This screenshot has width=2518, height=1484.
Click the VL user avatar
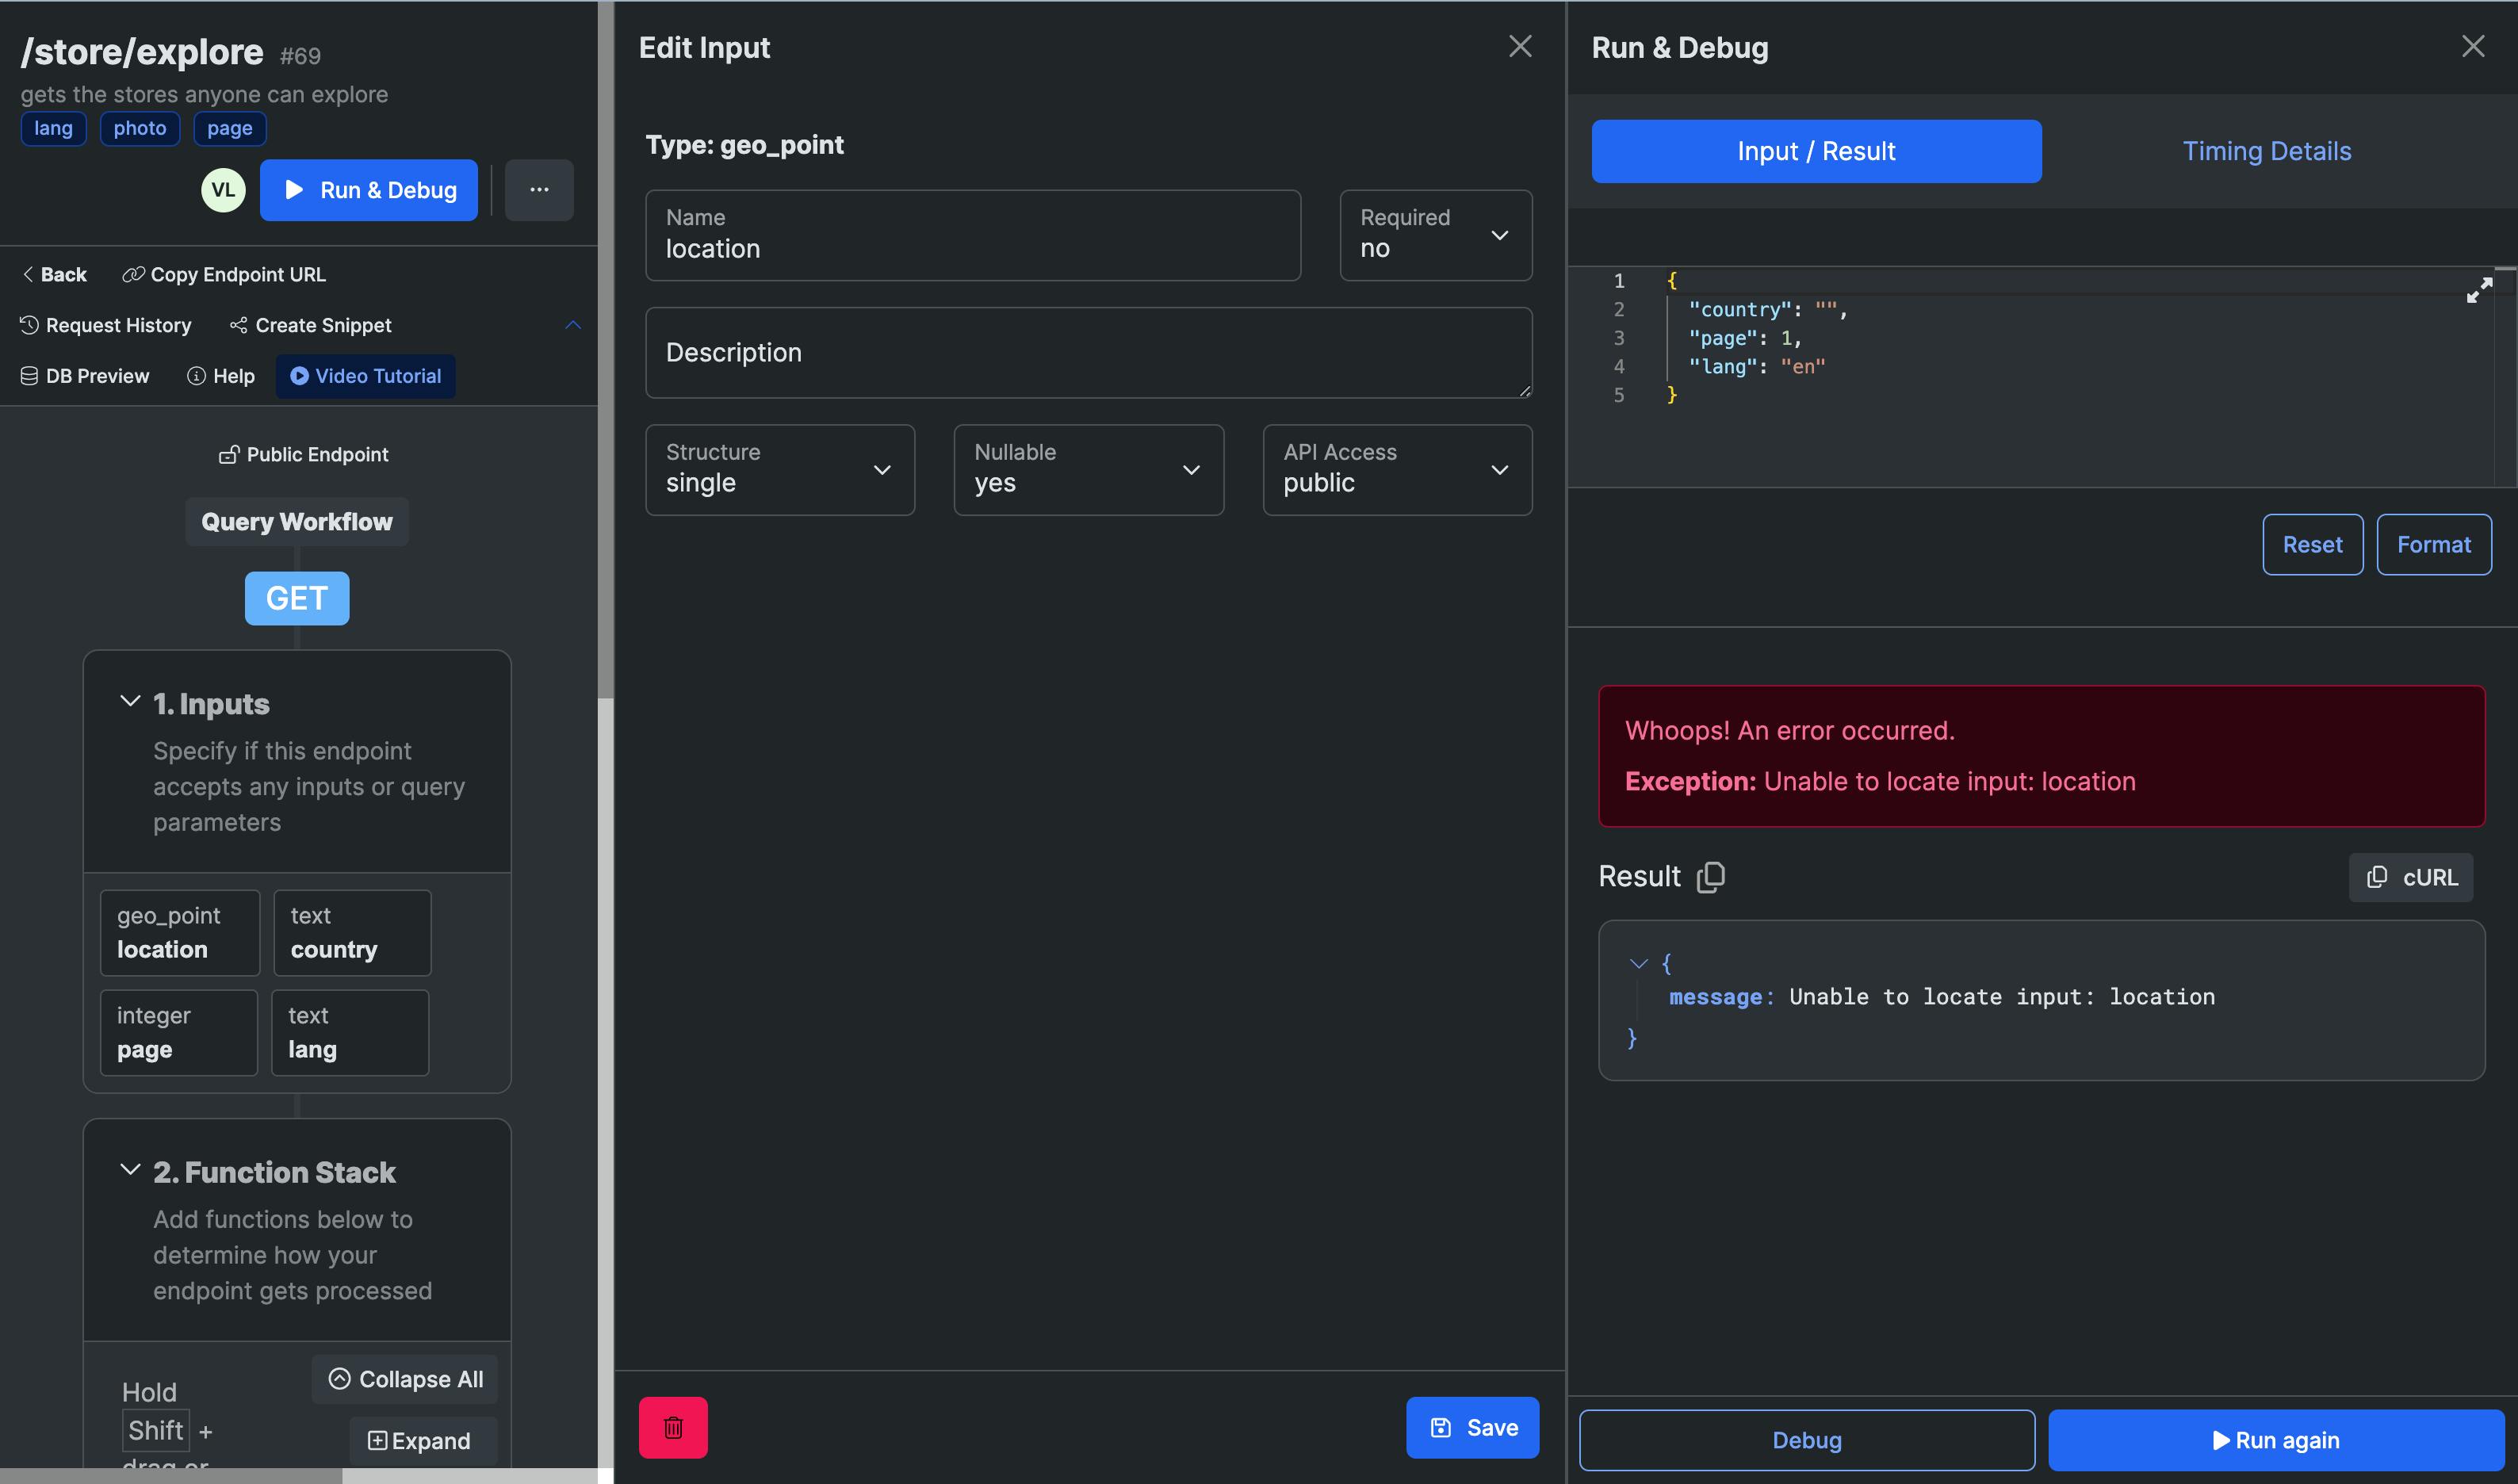coord(223,190)
